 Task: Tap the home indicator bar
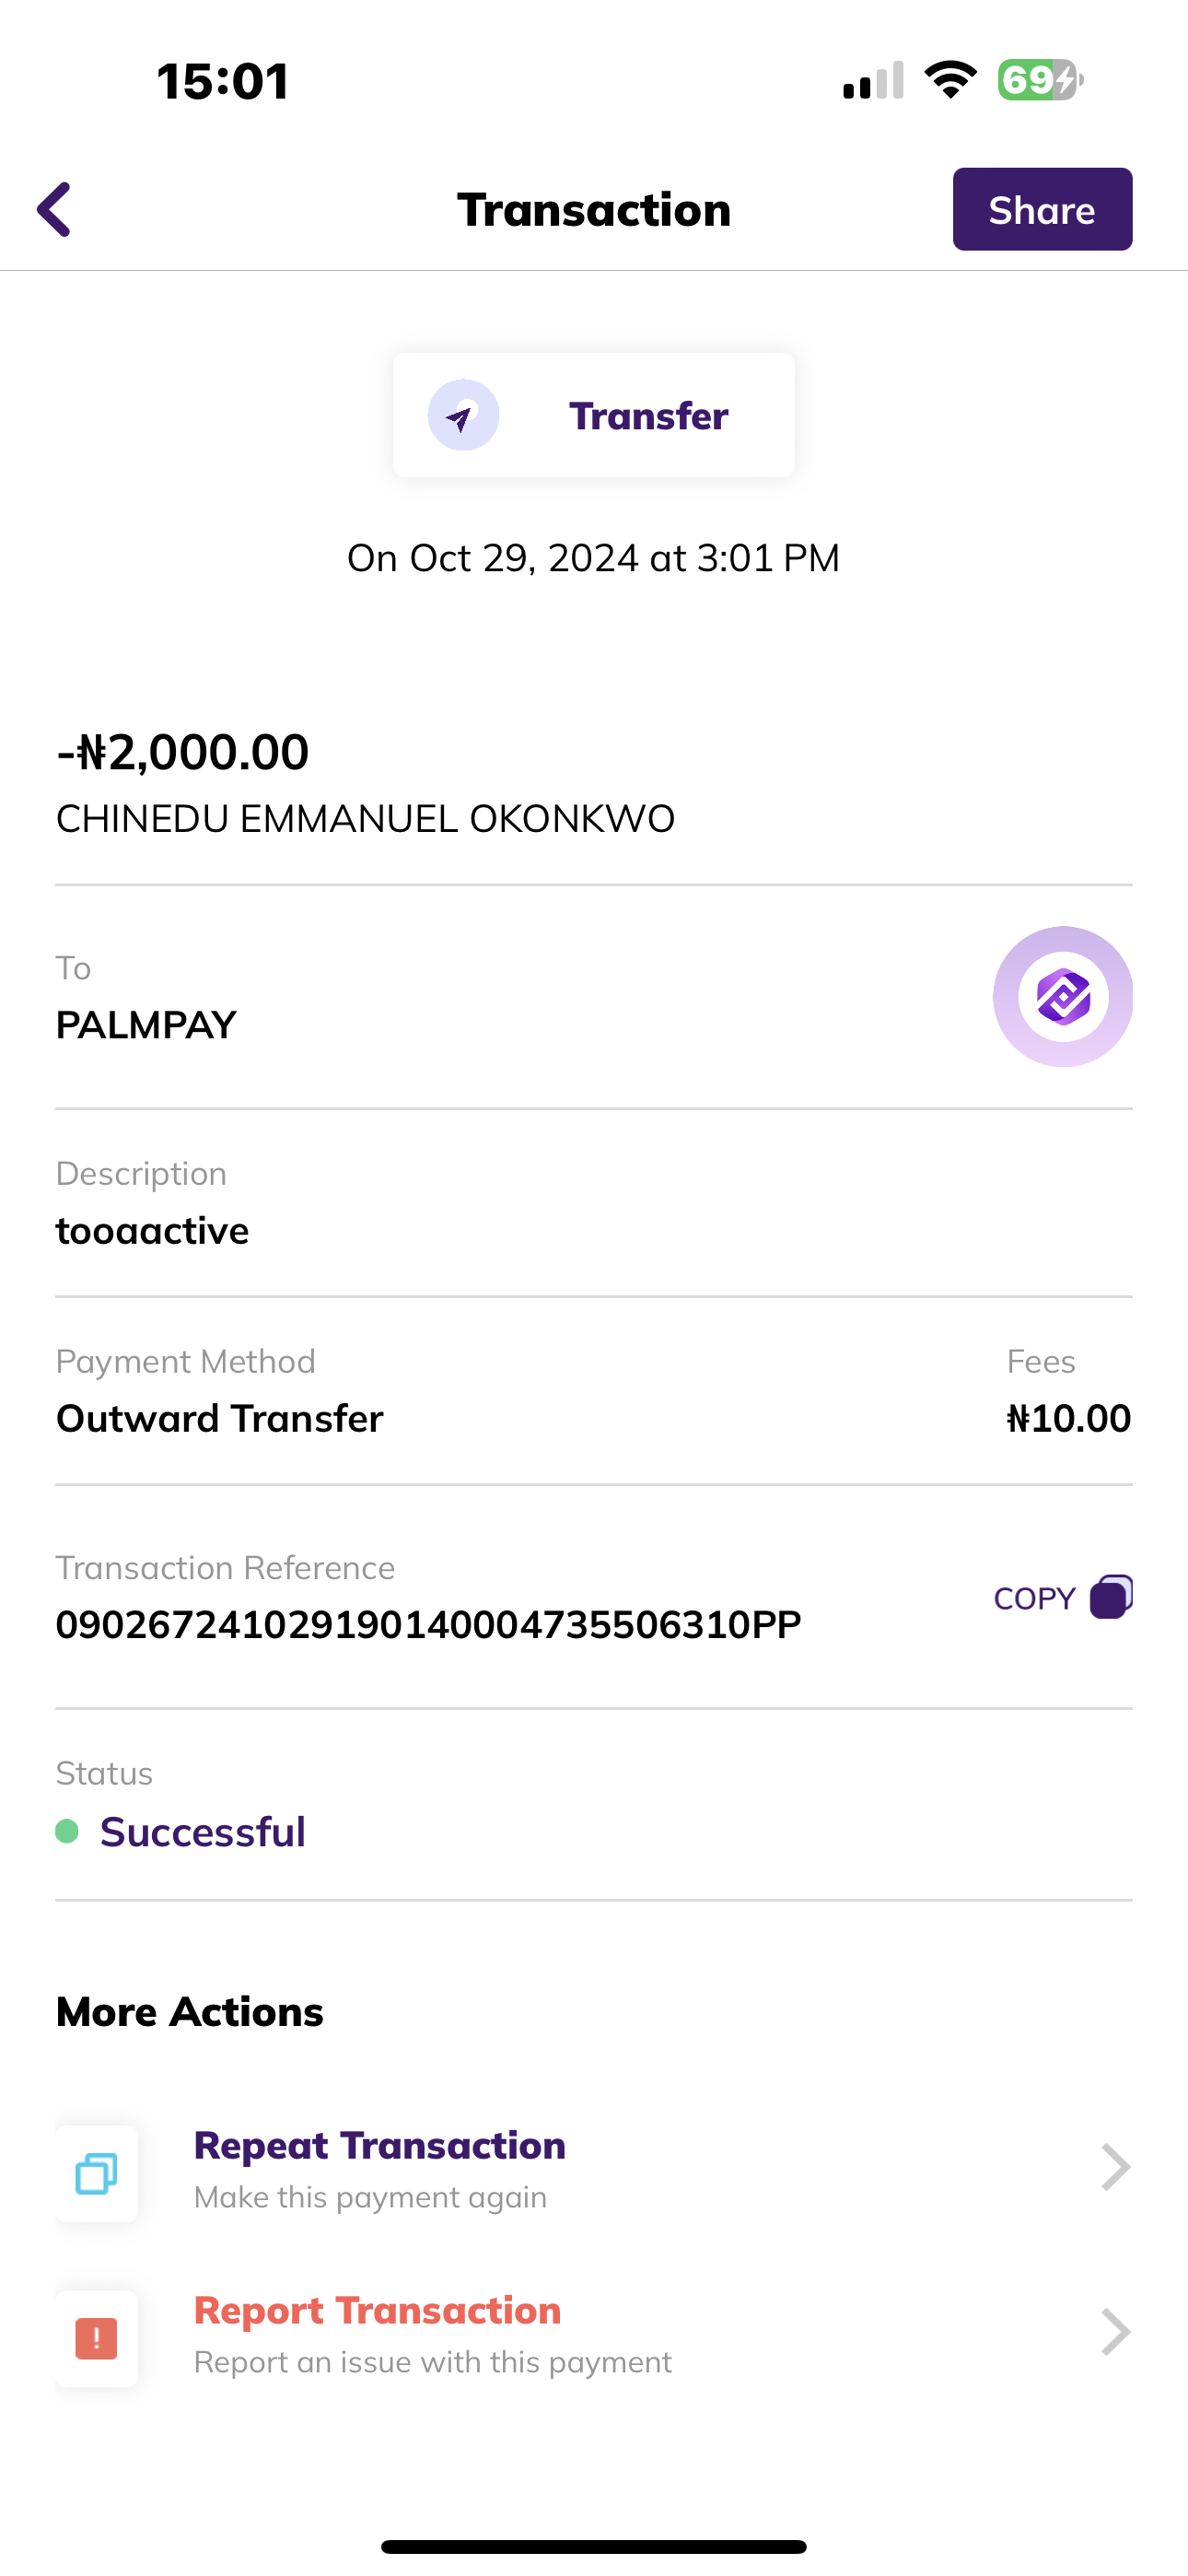pos(594,2546)
